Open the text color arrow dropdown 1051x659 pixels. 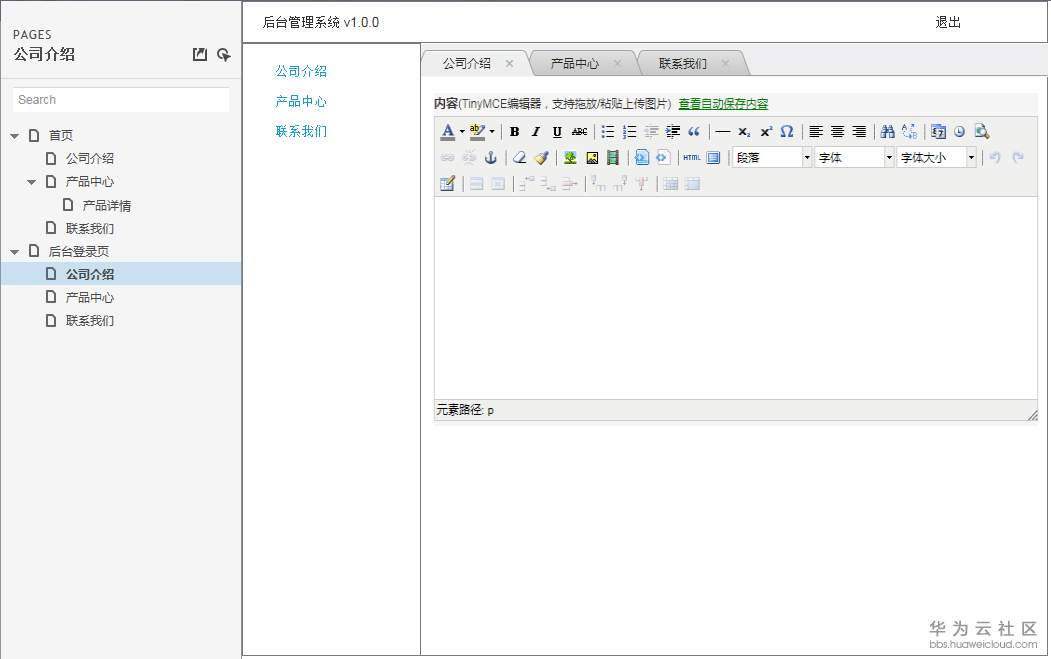click(462, 132)
